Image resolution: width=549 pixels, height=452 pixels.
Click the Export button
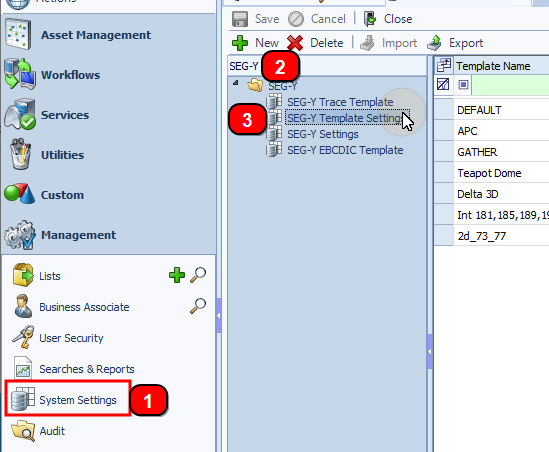pos(455,43)
